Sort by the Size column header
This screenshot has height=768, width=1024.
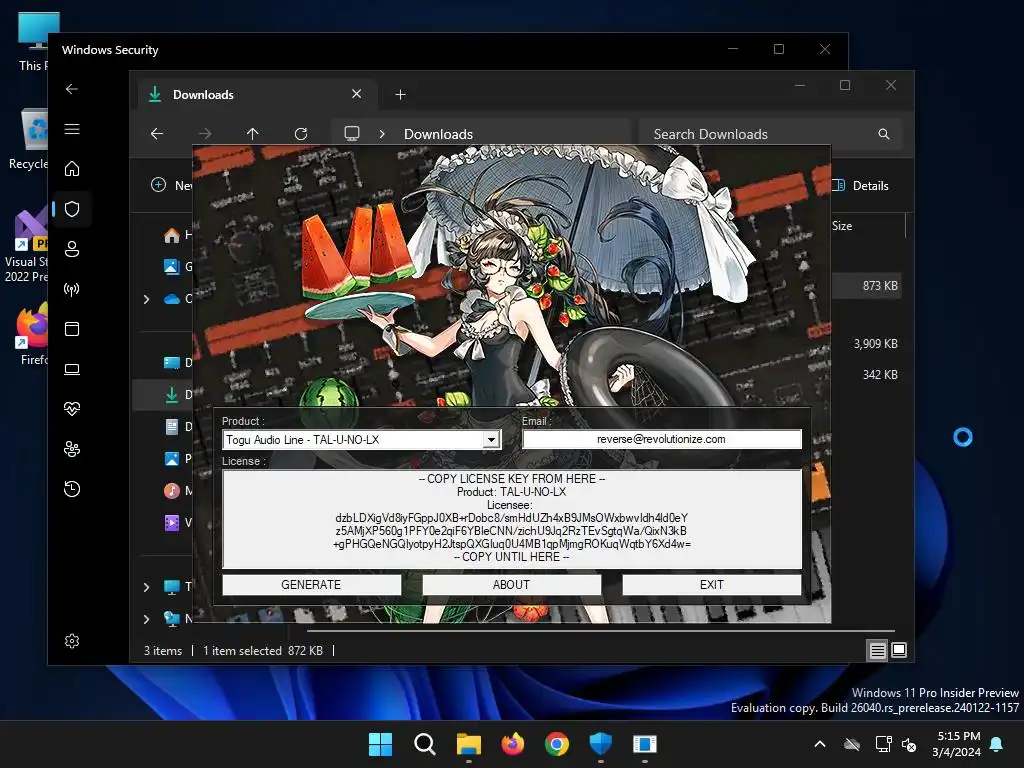842,226
